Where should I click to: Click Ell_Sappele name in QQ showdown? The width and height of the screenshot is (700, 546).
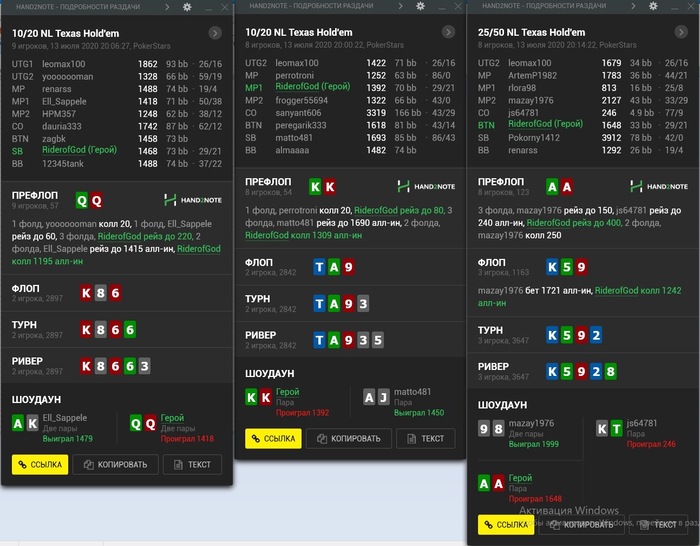[65, 417]
